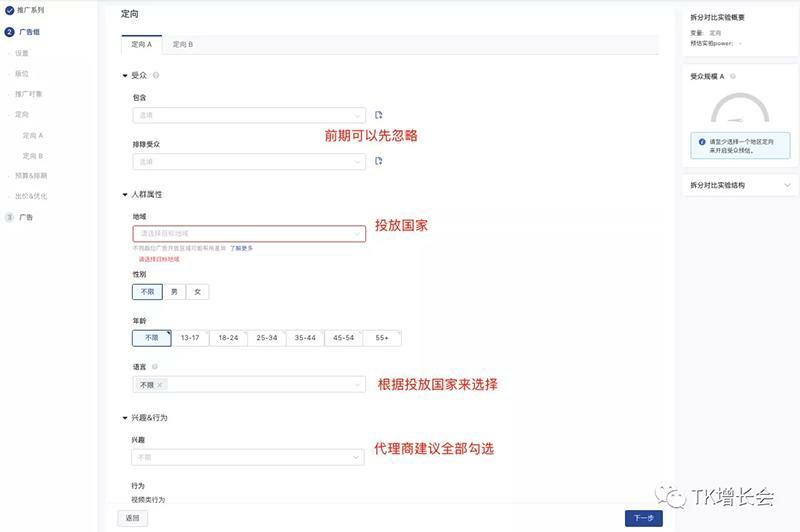This screenshot has height=532, width=800.
Task: Click the create-audience icon beside 排除受众 field
Action: pos(379,161)
